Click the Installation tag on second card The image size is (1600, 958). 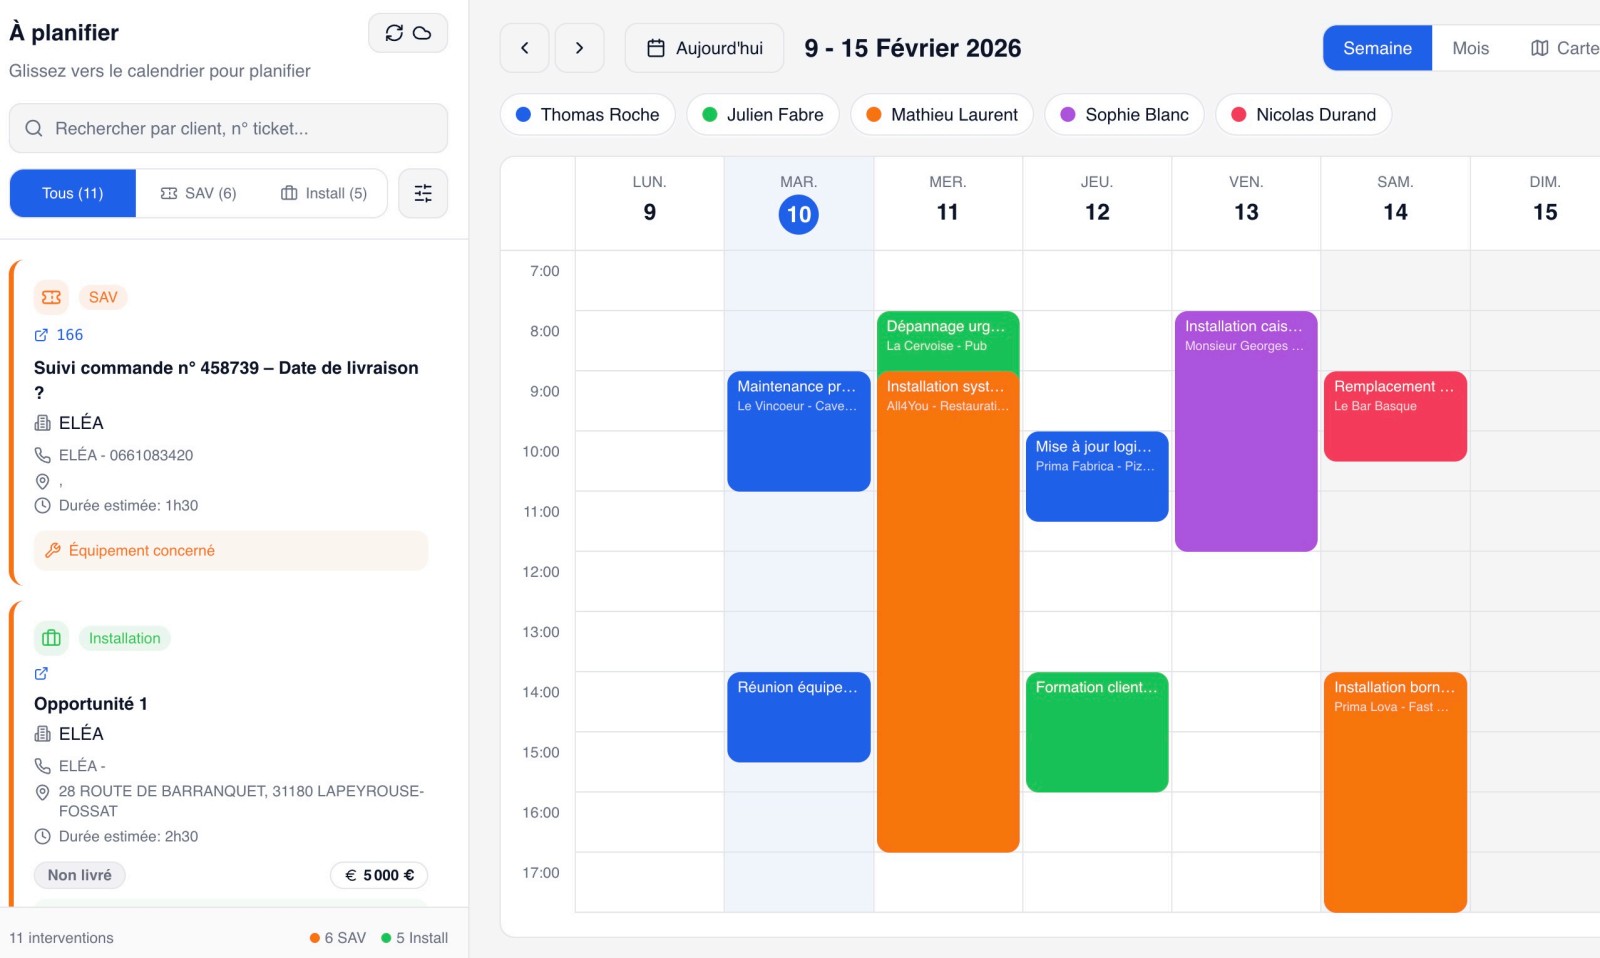[x=124, y=638]
